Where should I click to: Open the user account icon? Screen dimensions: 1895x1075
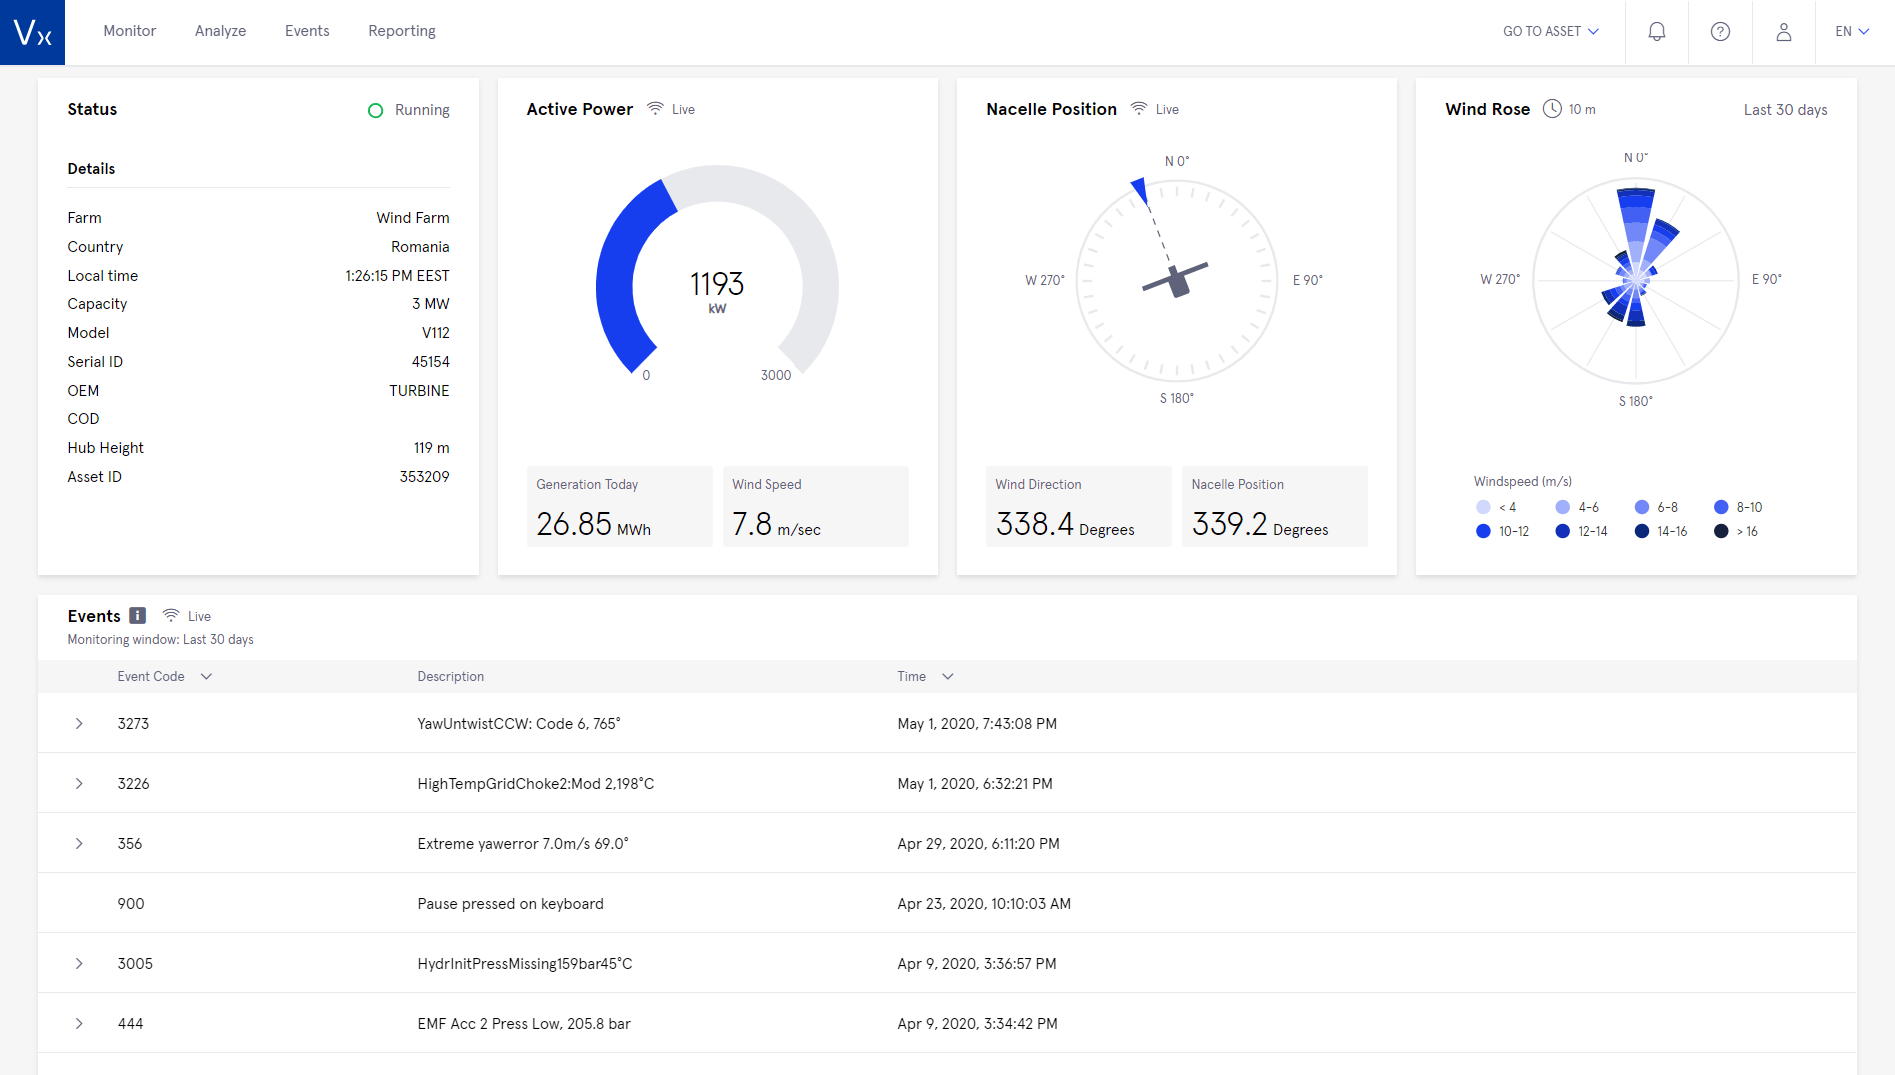1783,32
